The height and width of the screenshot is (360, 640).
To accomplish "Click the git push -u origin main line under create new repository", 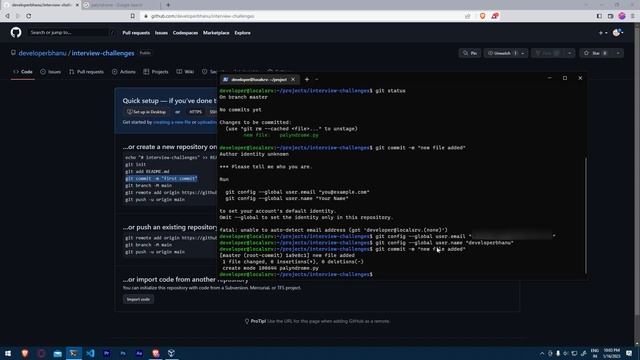I will click(x=155, y=200).
